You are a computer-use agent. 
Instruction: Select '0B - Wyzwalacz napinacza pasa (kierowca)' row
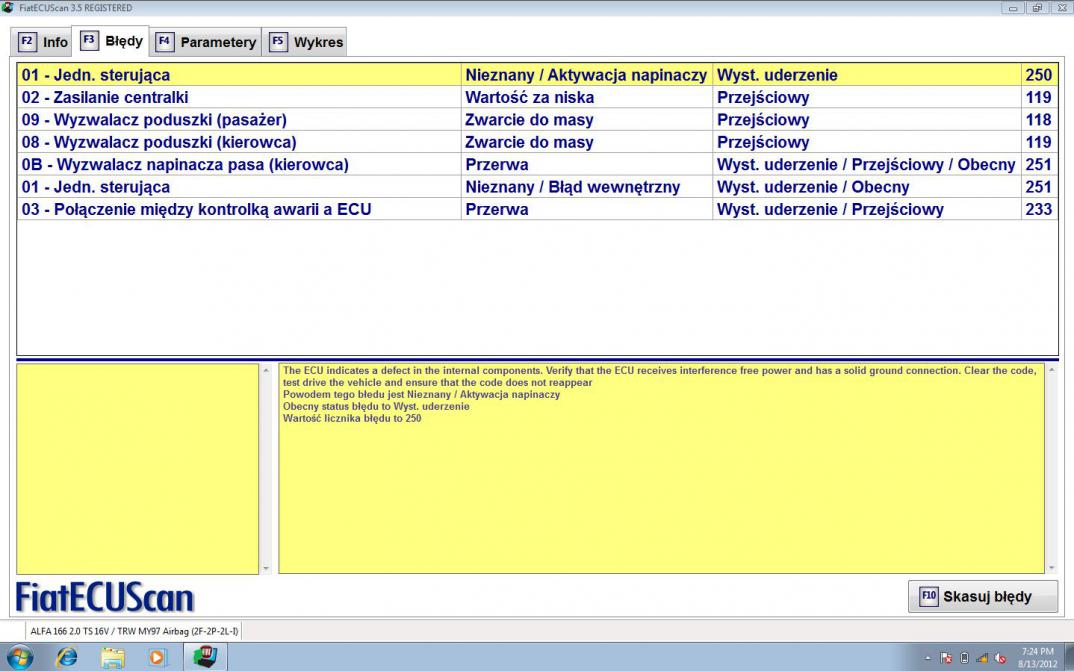pyautogui.click(x=537, y=164)
